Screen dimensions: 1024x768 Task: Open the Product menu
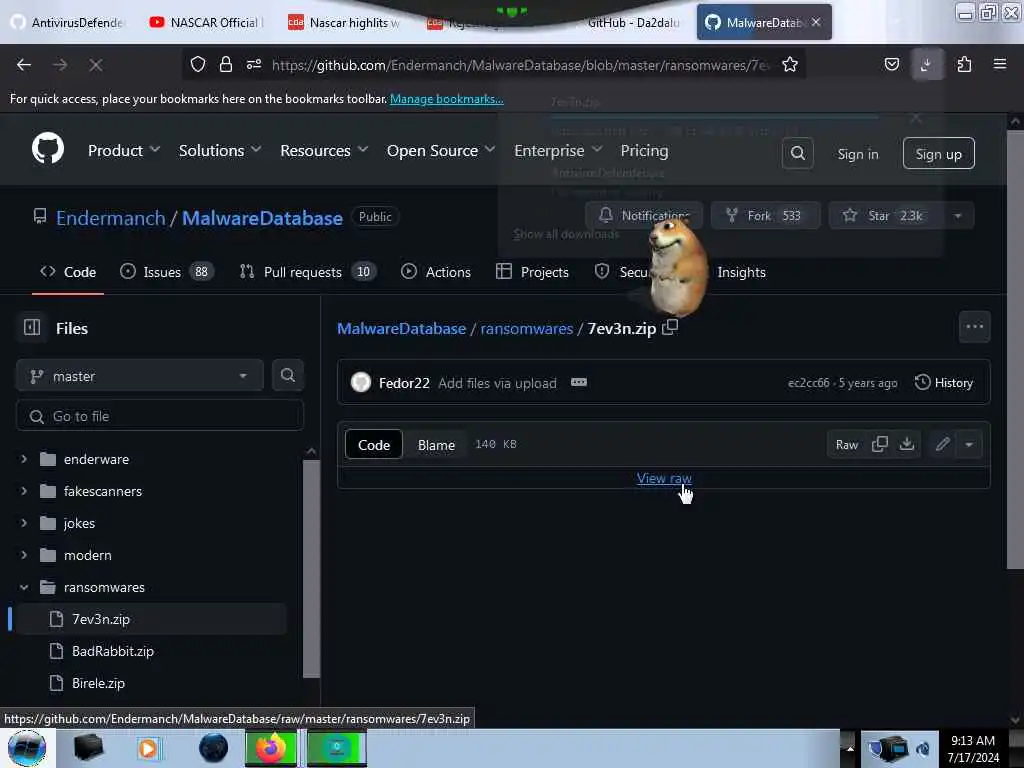(x=123, y=151)
